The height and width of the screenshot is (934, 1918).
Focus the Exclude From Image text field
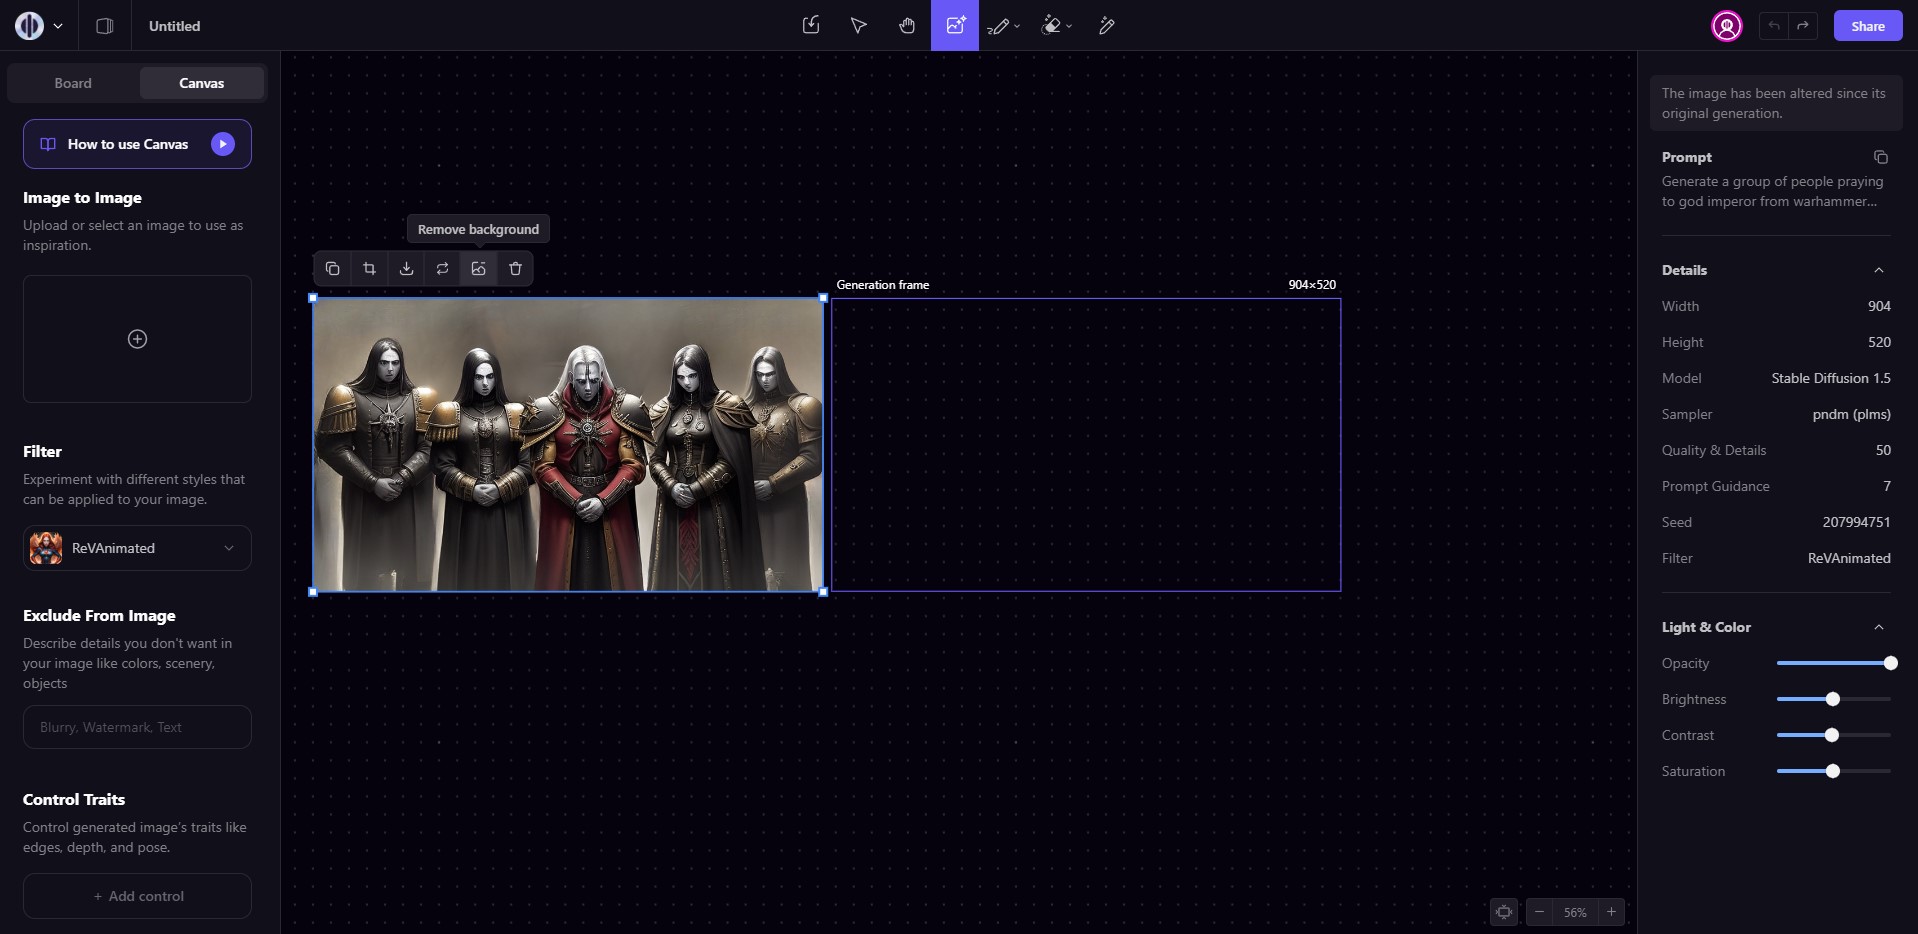coord(137,727)
